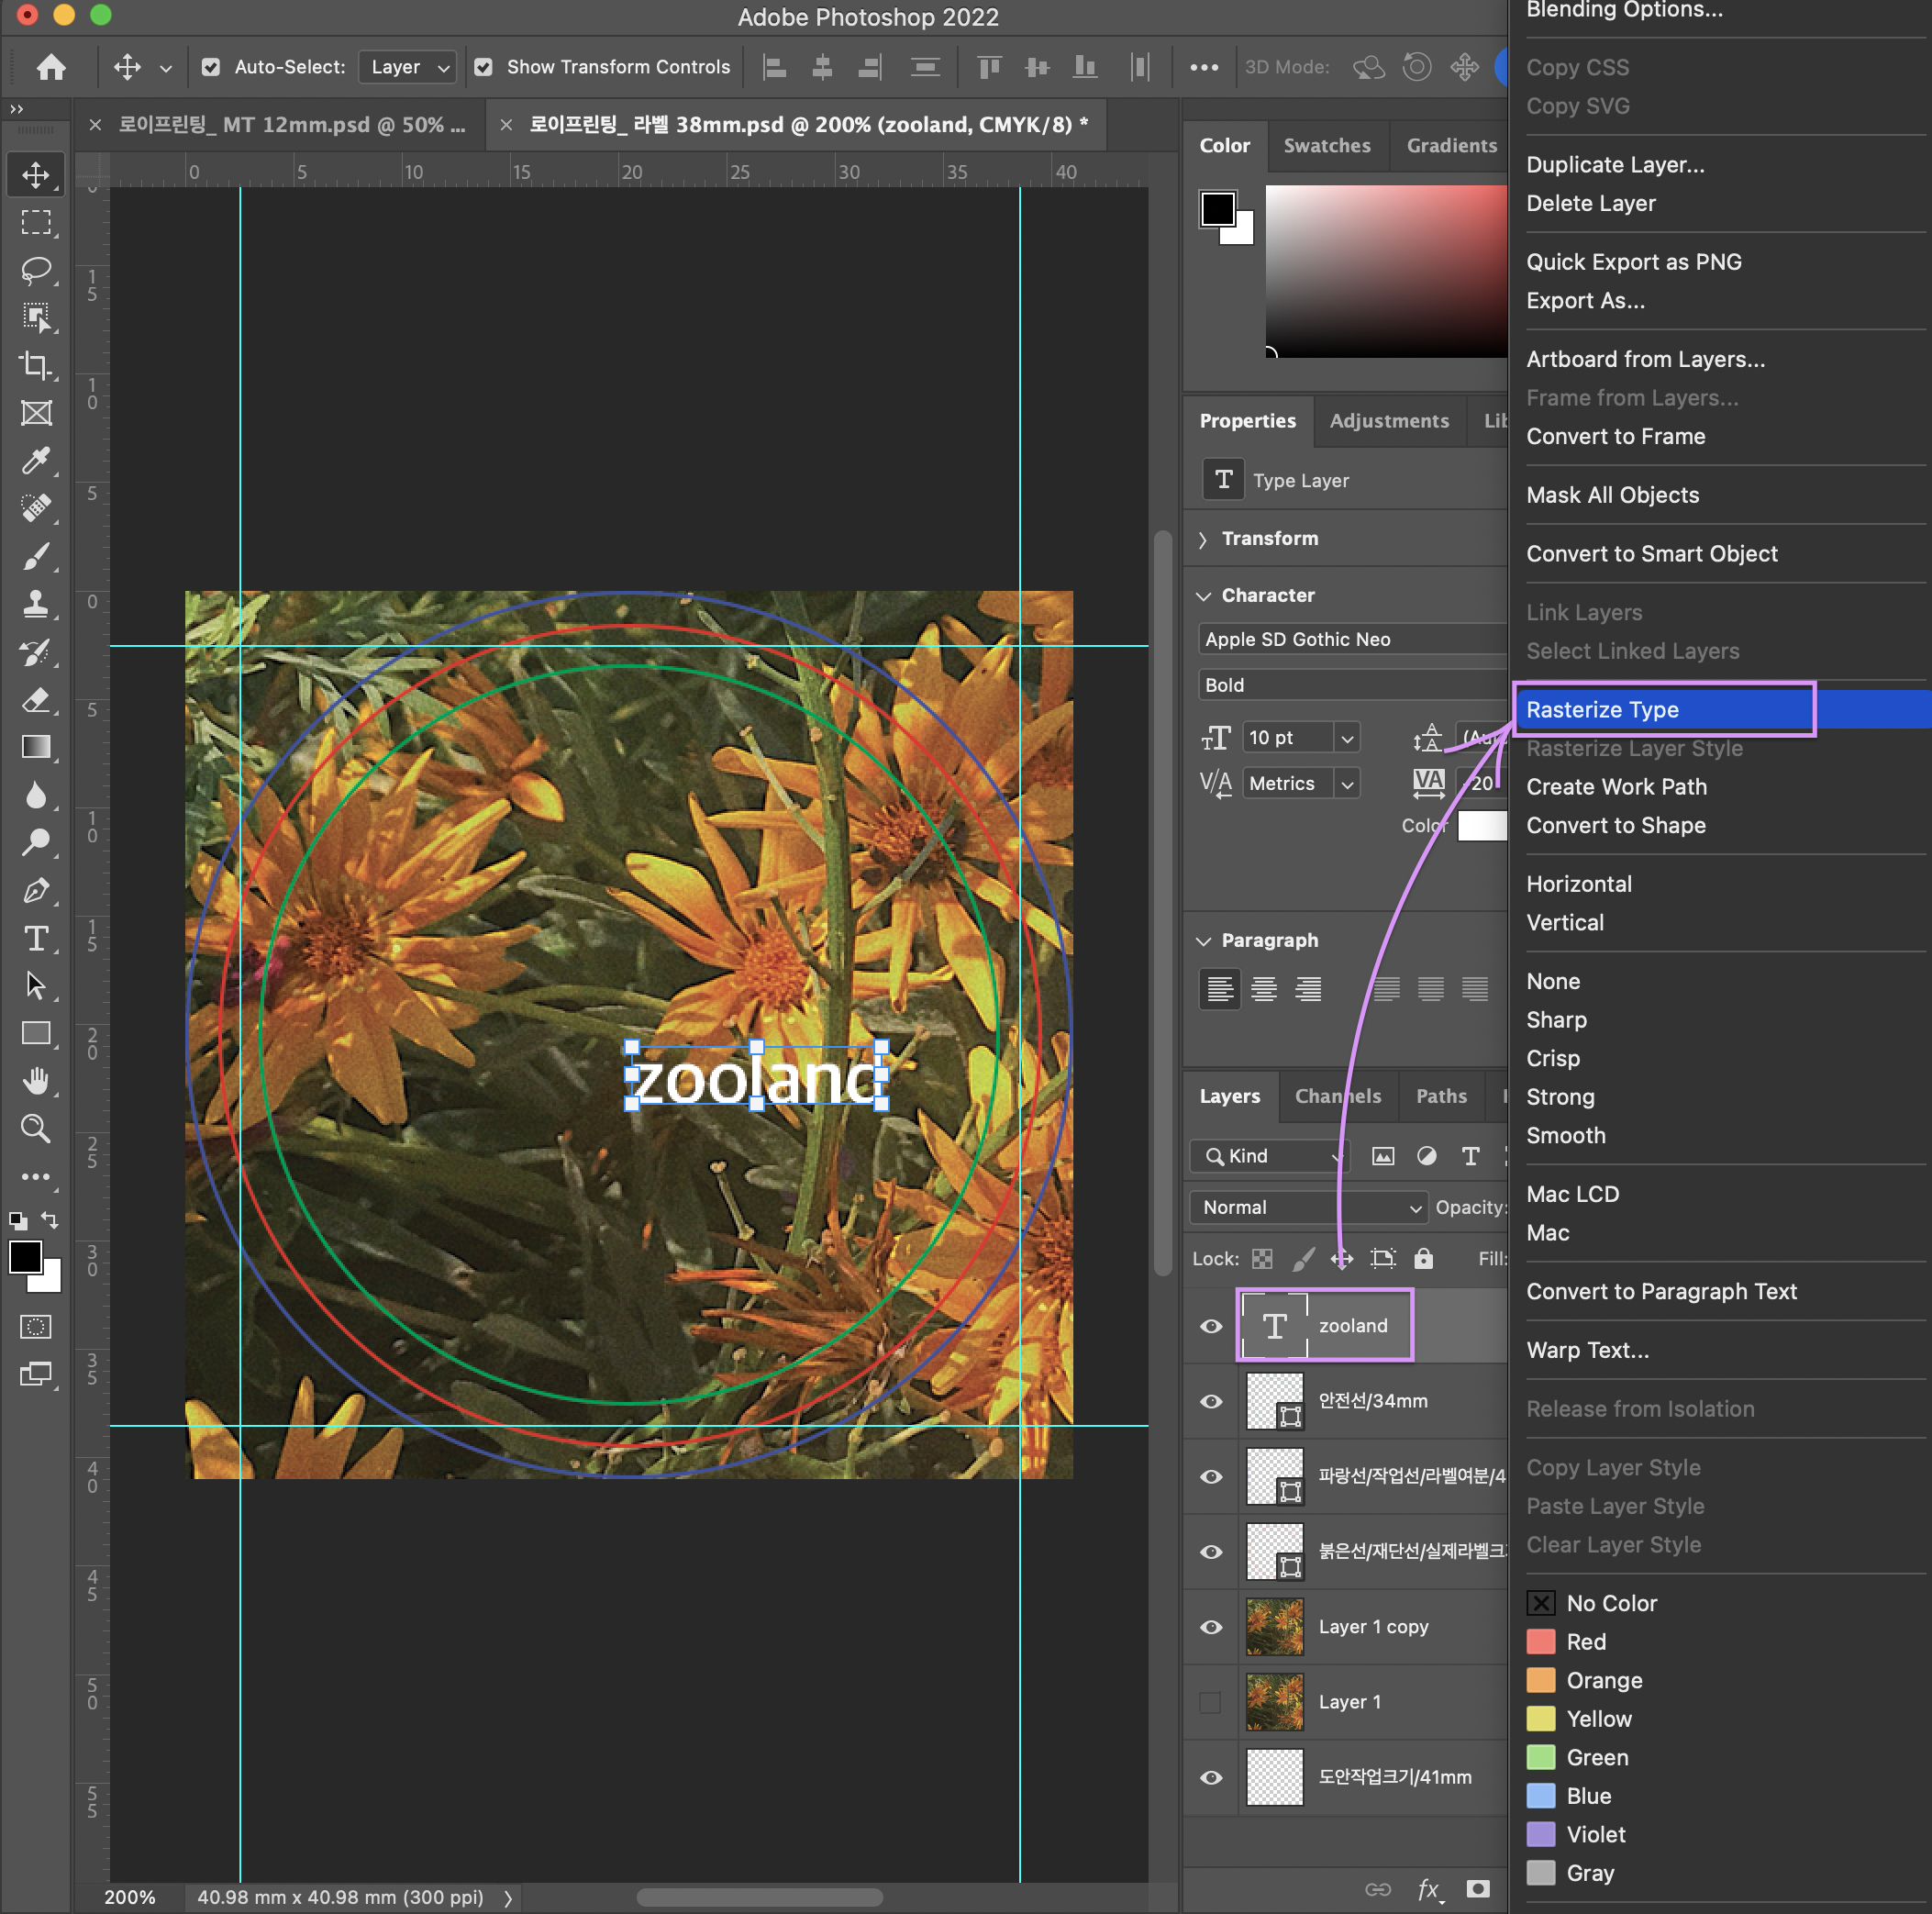This screenshot has height=1914, width=1932.
Task: Show the hidden Layer 1
Action: tap(1211, 1701)
